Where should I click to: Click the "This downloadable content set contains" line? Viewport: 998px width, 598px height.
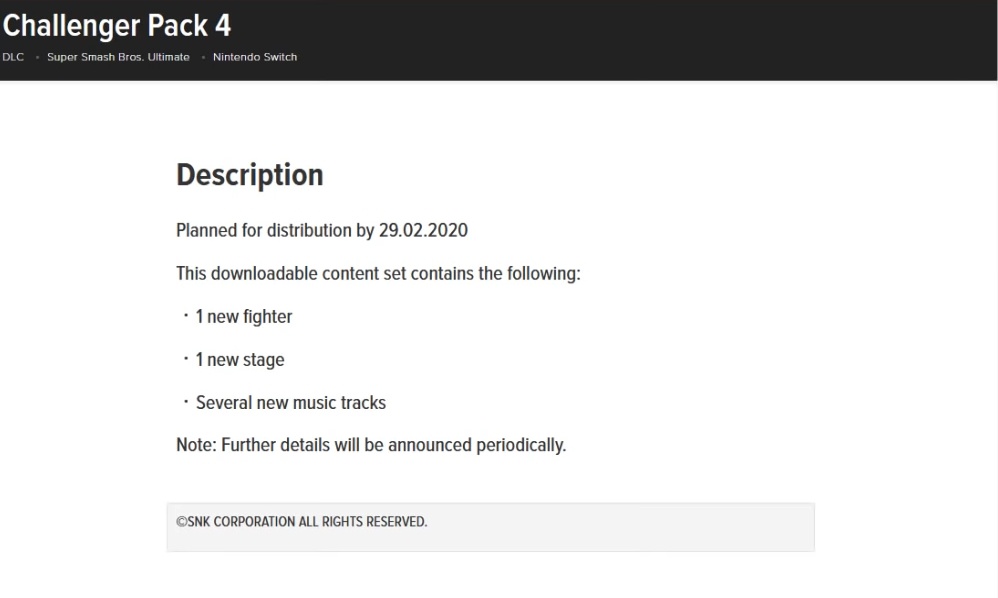[378, 273]
